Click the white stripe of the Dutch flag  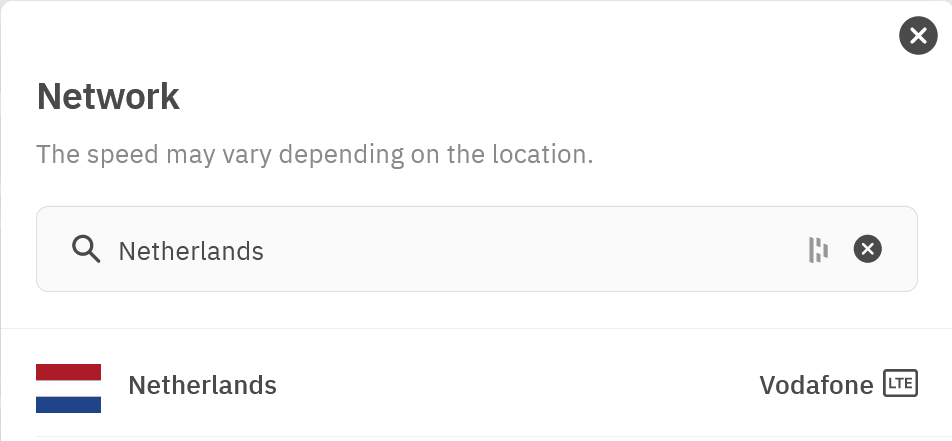pyautogui.click(x=69, y=388)
